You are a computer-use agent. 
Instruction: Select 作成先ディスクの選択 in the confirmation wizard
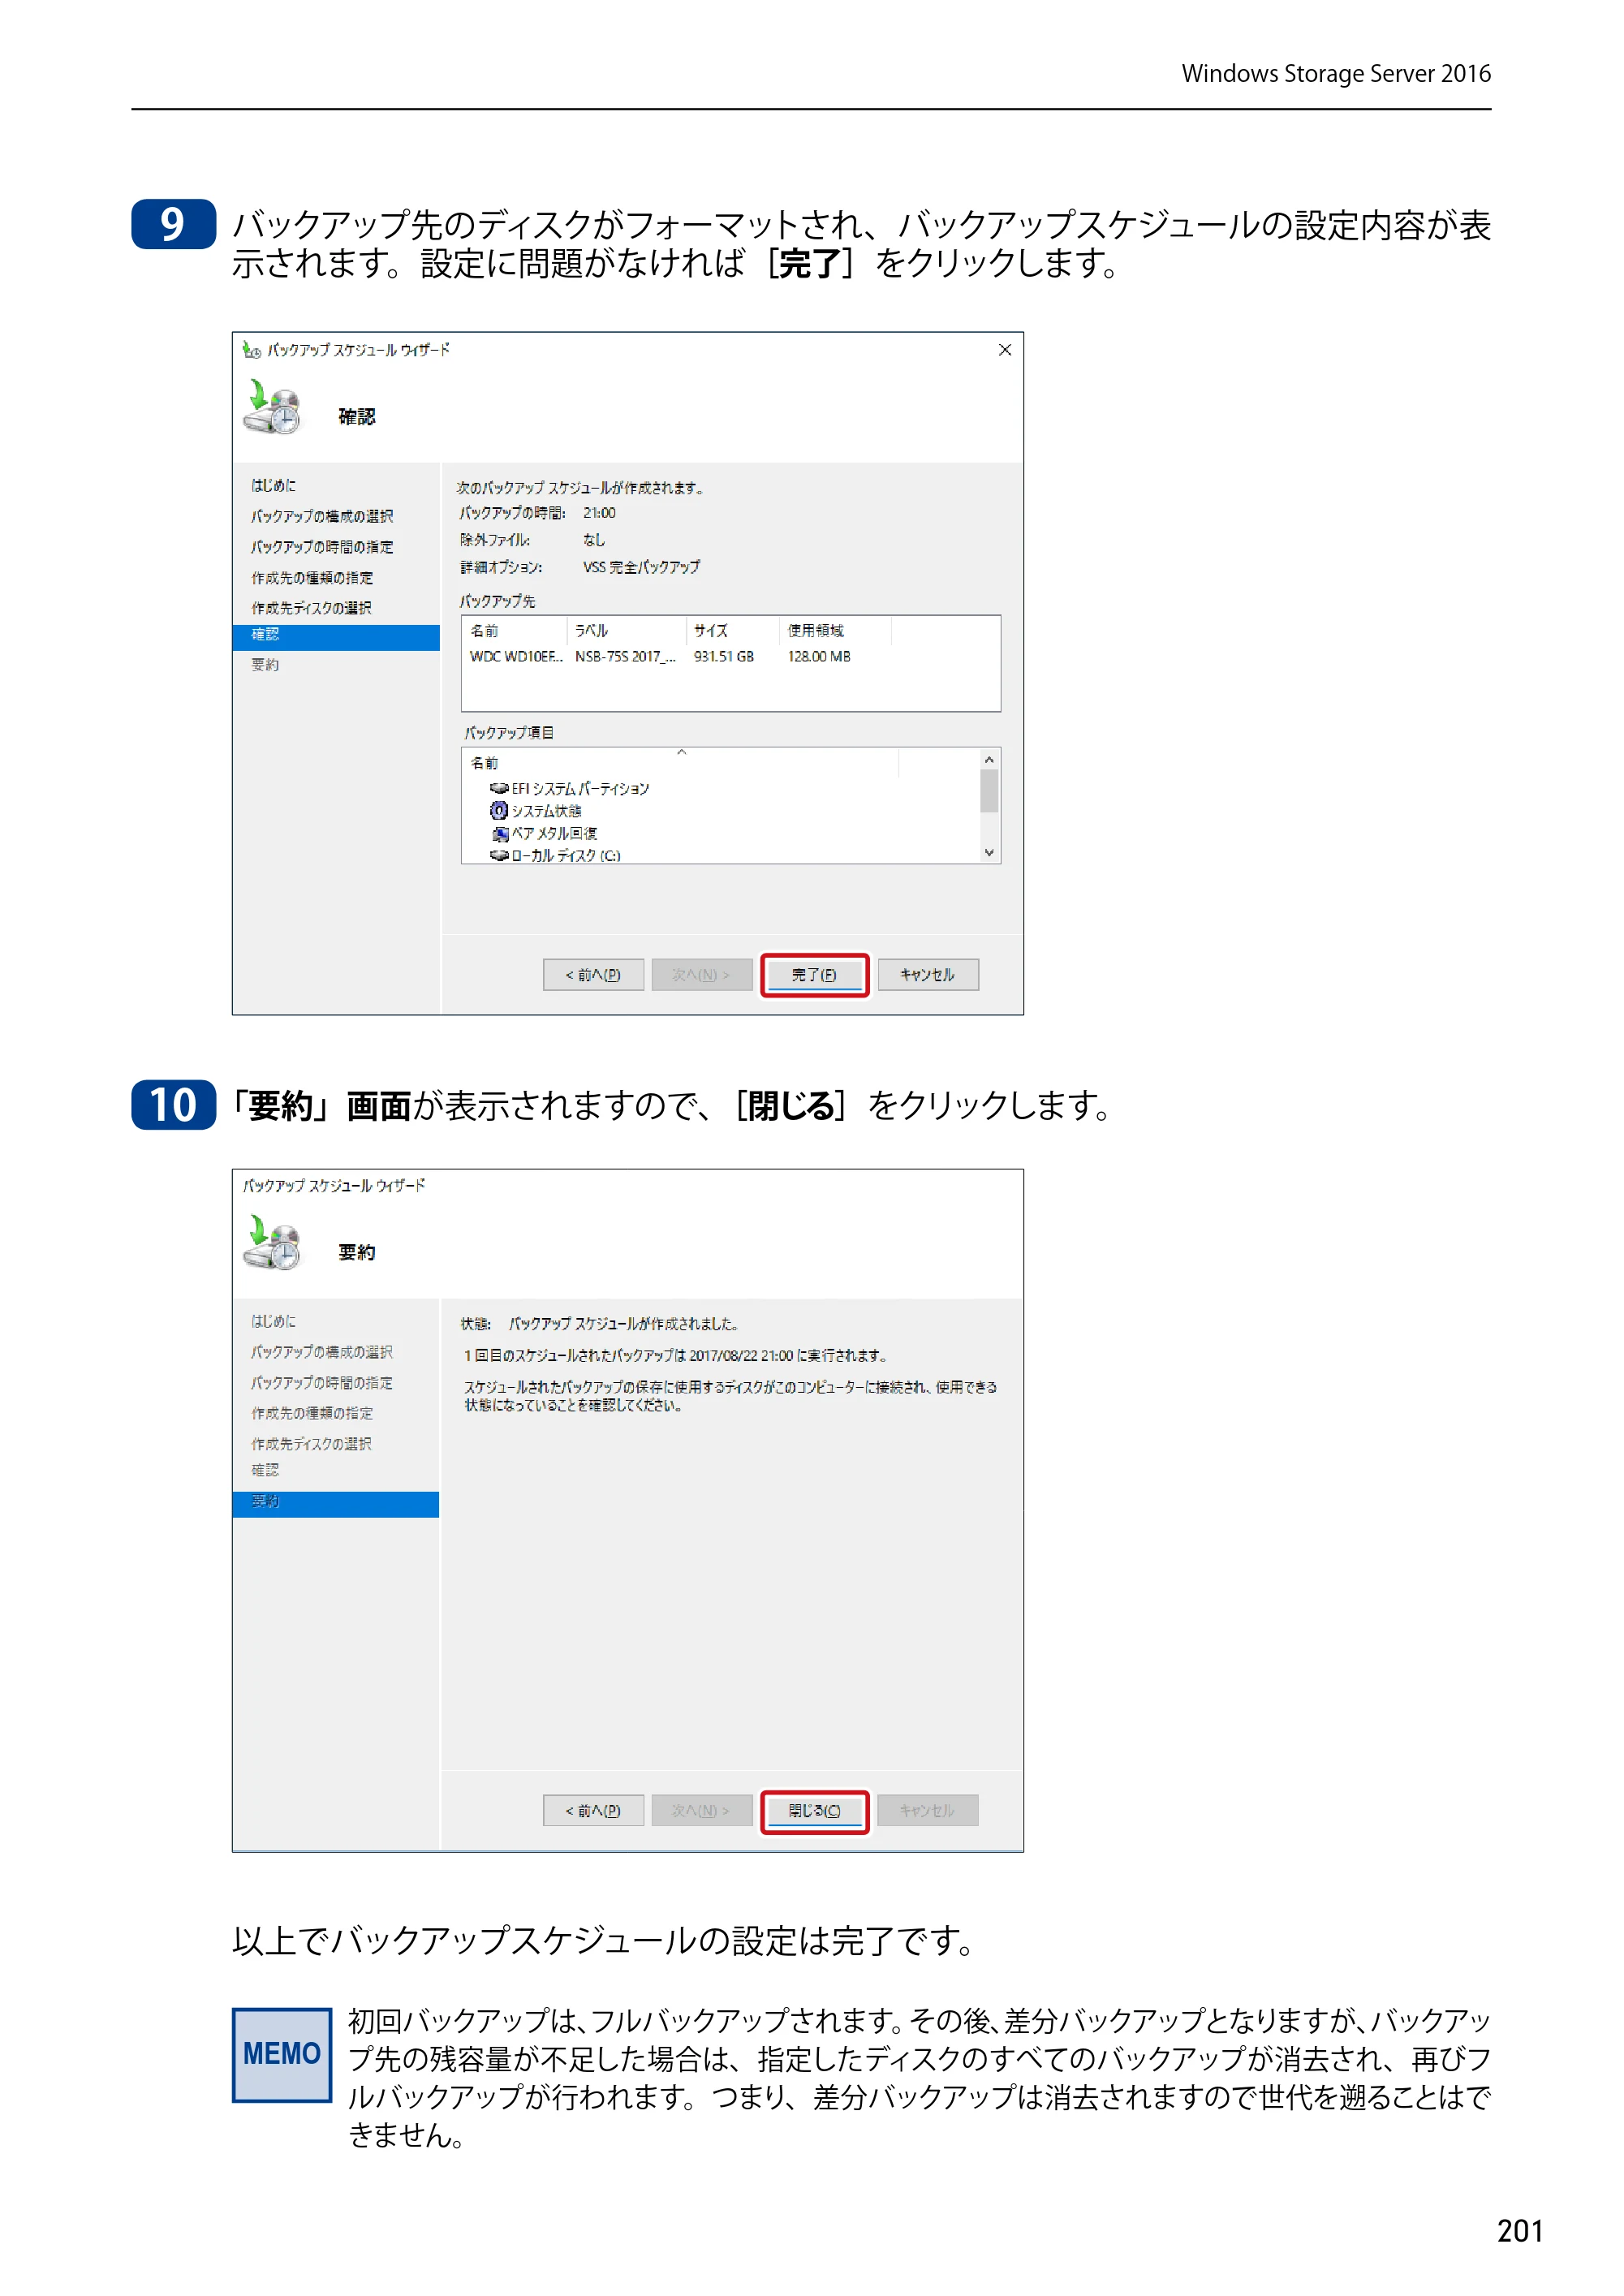(311, 608)
